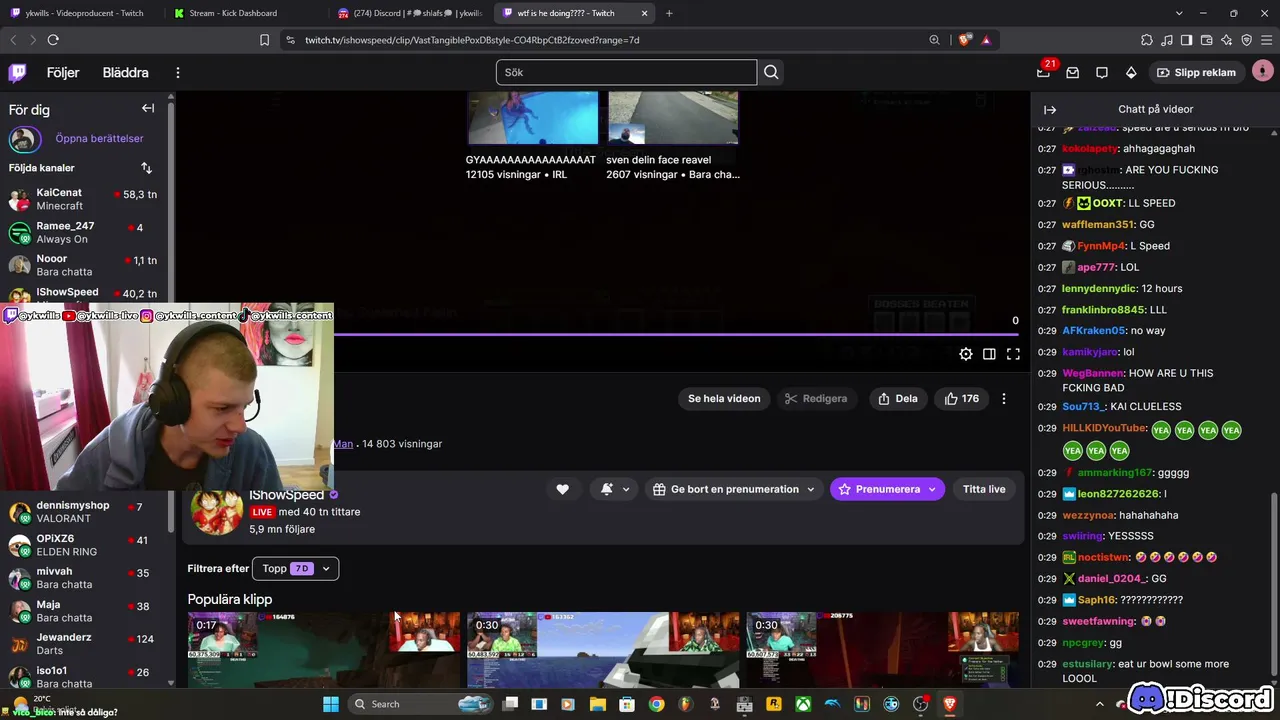Viewport: 1280px width, 720px height.
Task: Click the Dela share button
Action: 897,398
